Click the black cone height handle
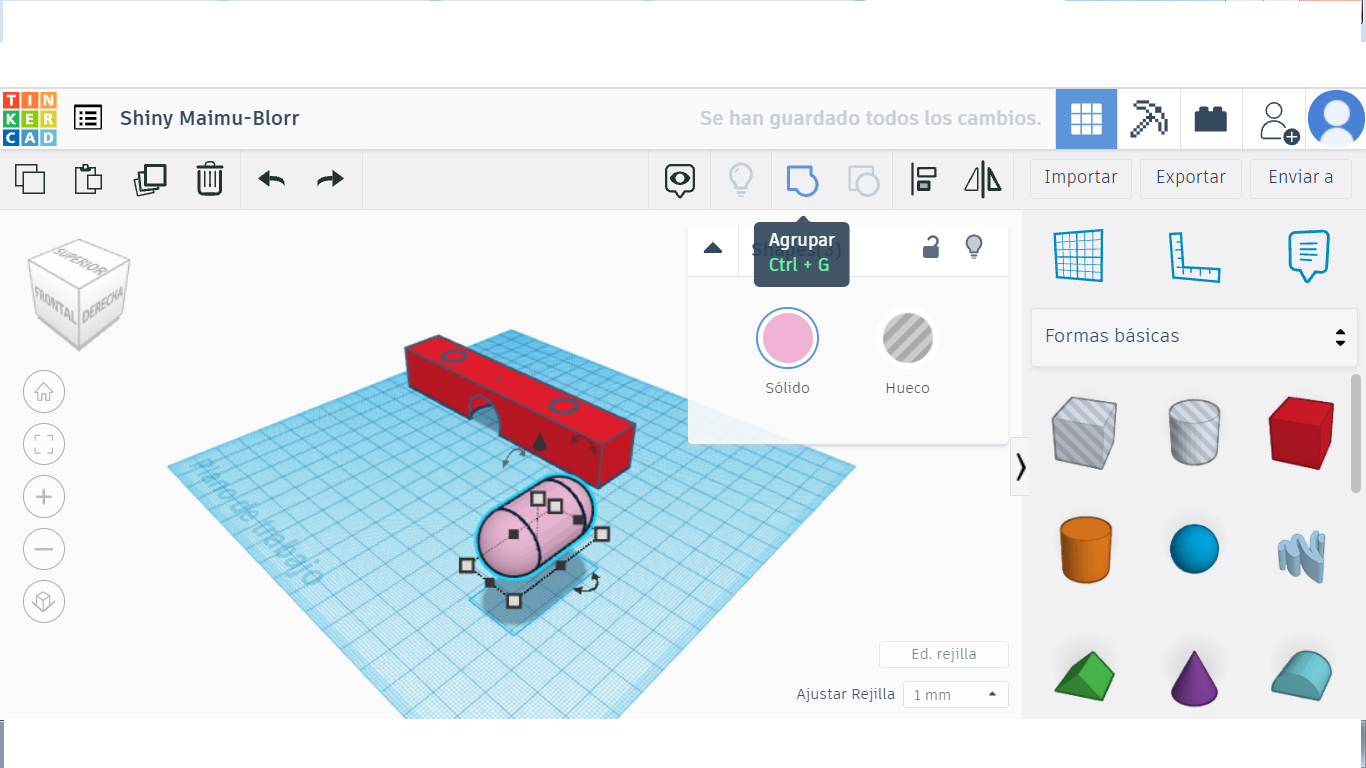 539,441
